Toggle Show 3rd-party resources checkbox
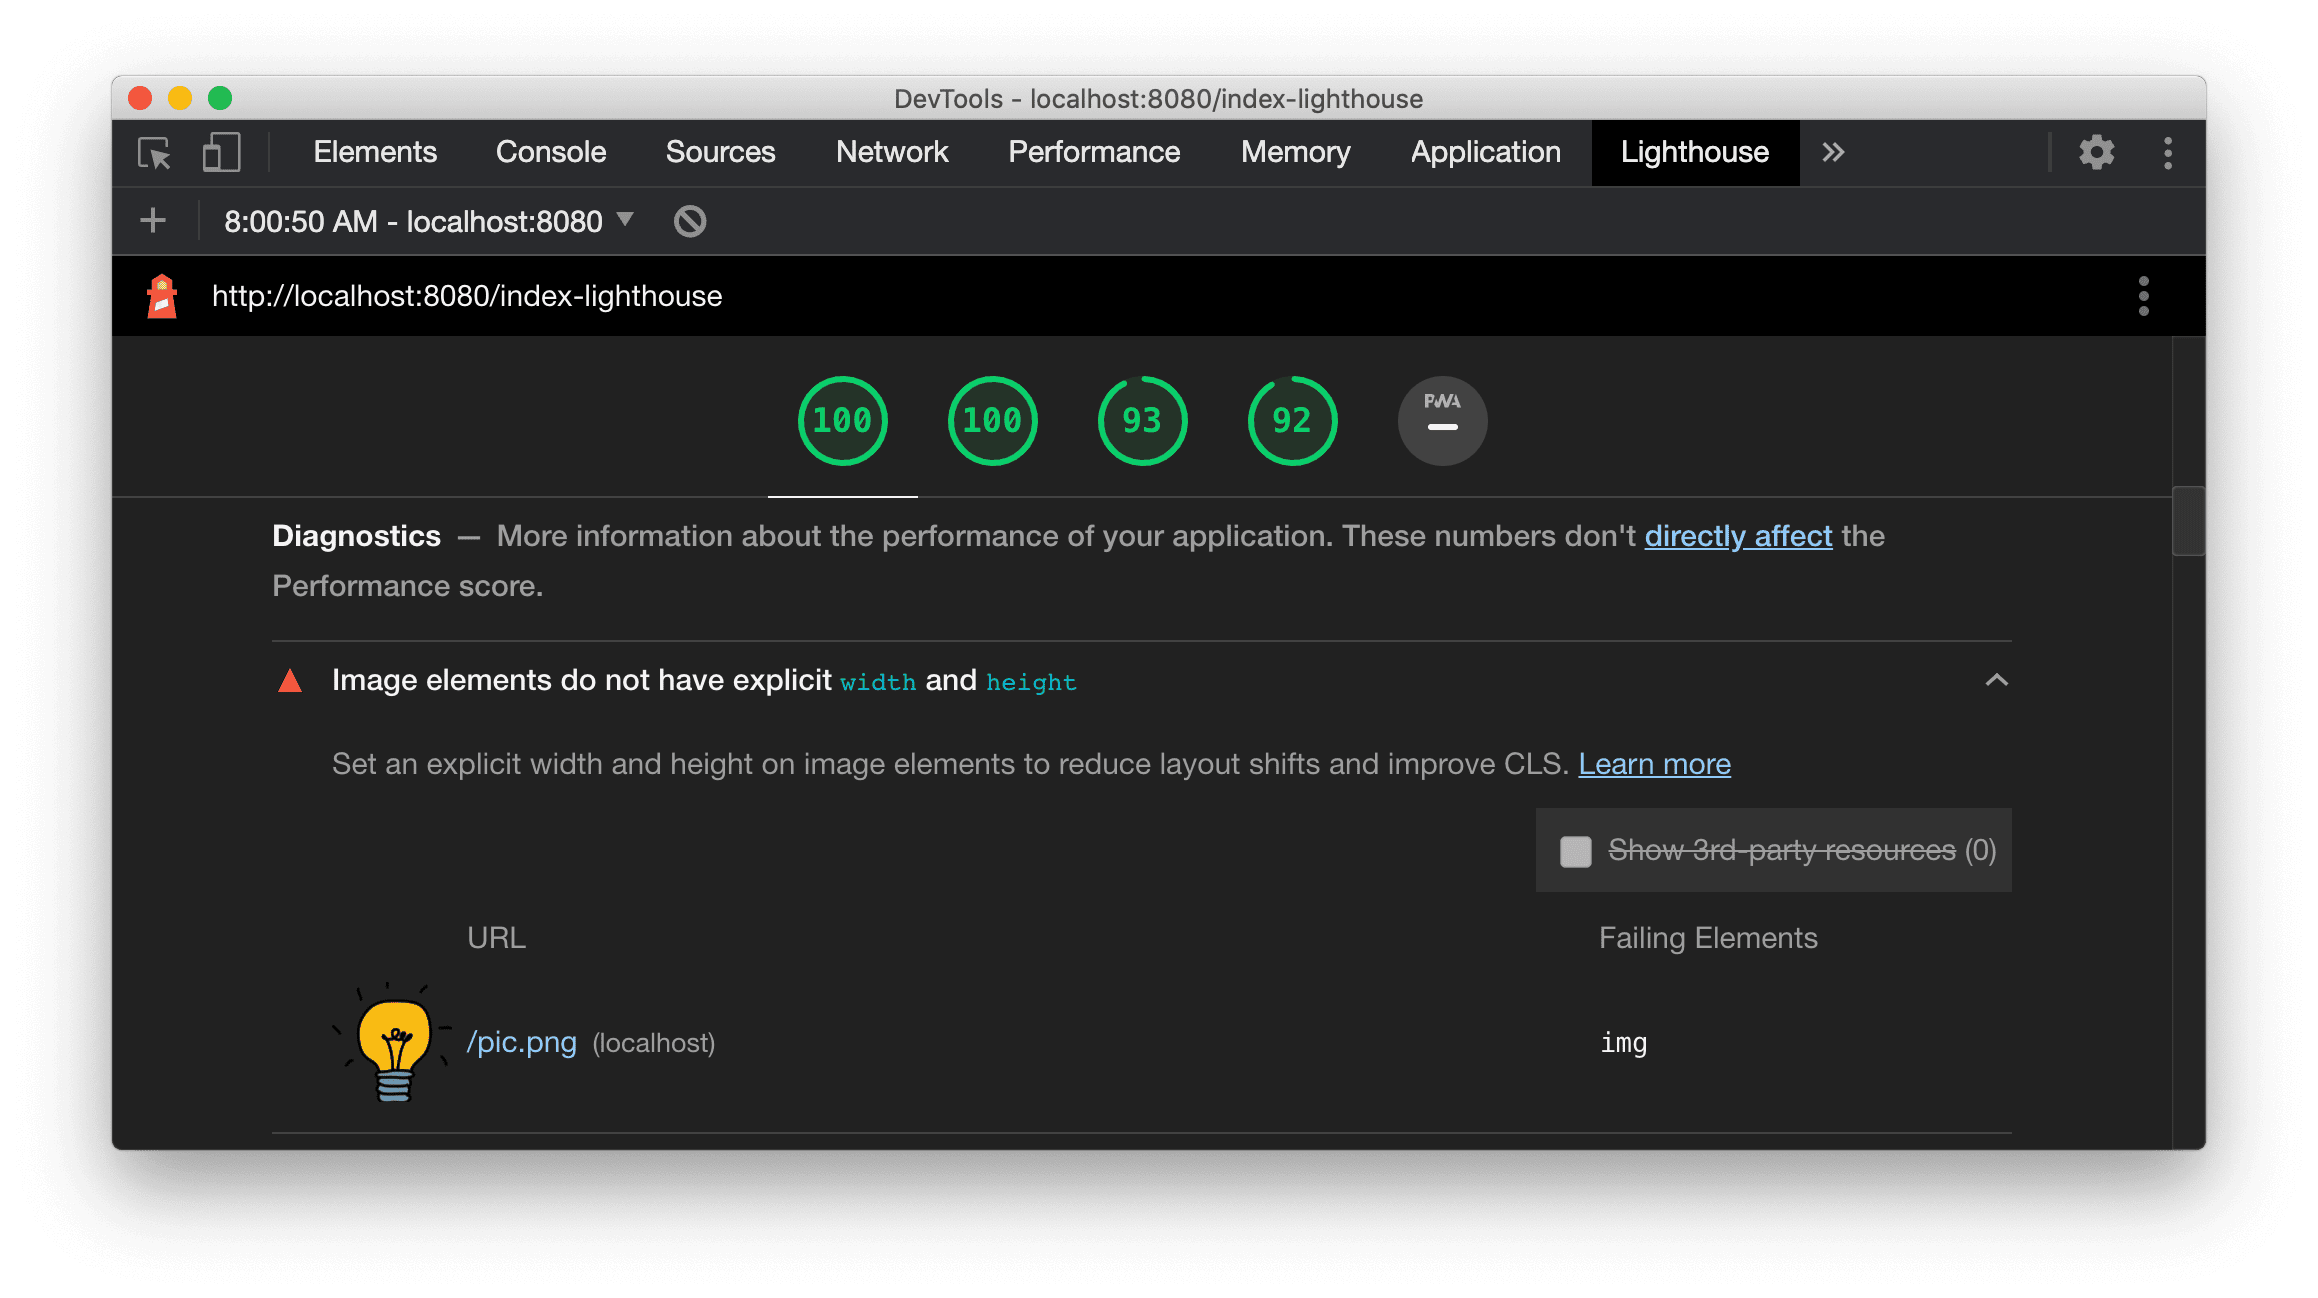Screen dimensions: 2318x1298 pyautogui.click(x=1573, y=849)
